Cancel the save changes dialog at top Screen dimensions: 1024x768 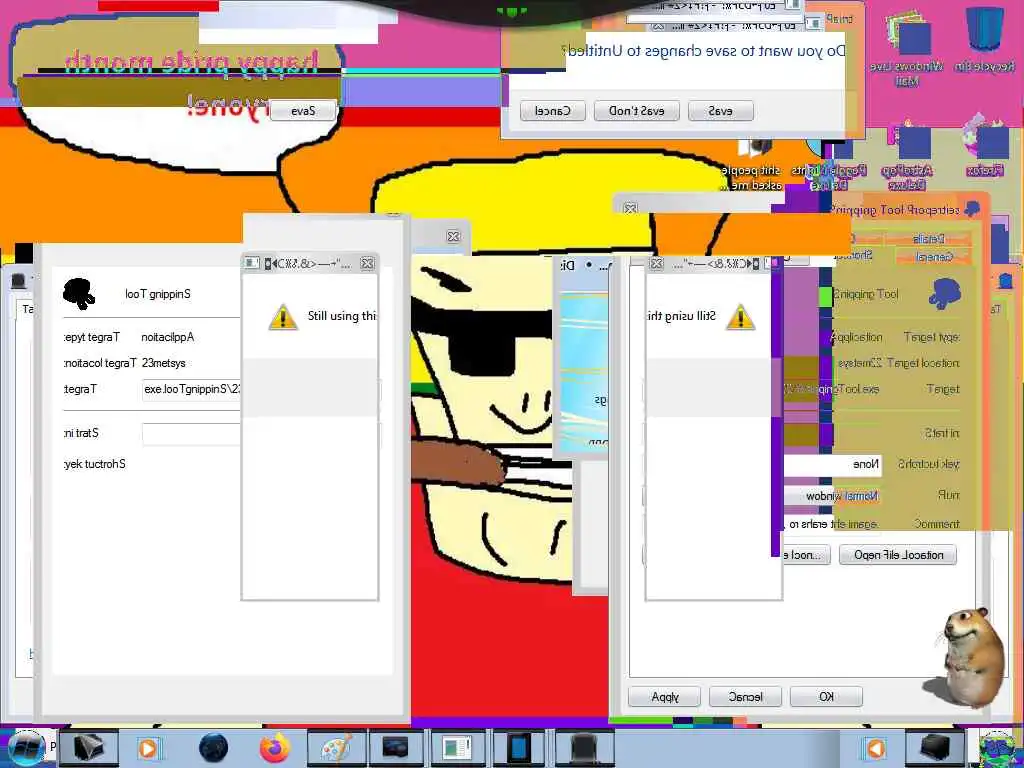click(x=552, y=111)
